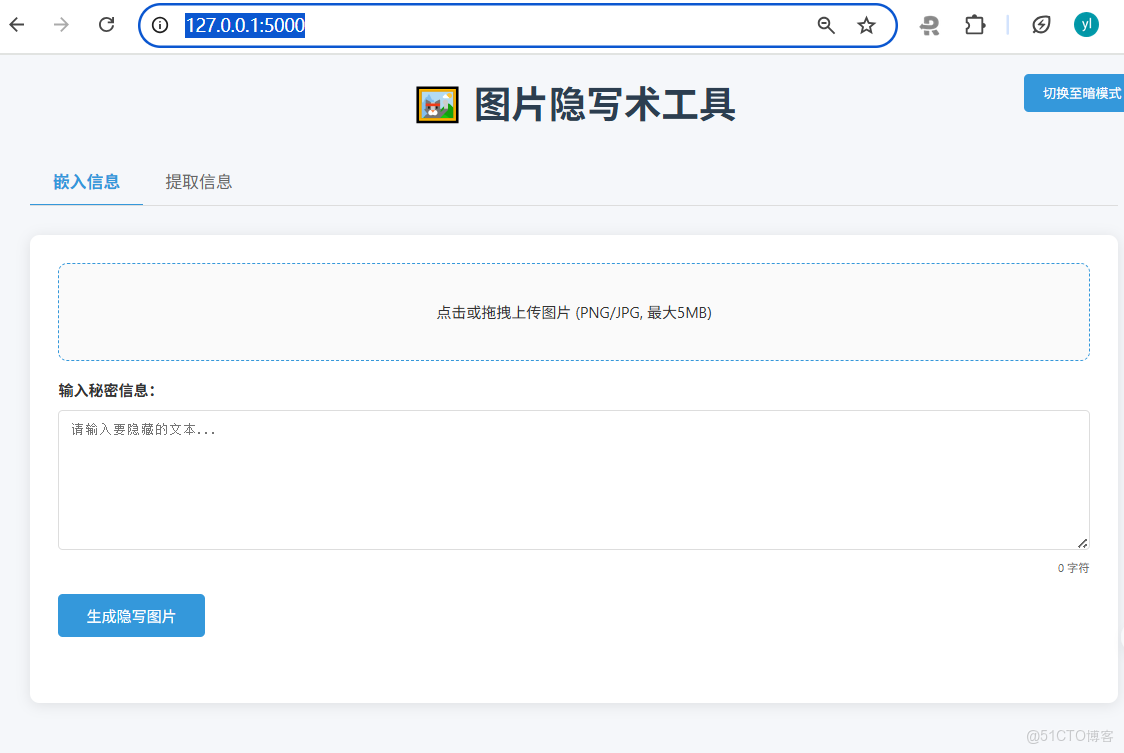1124x753 pixels.
Task: Reload the steganography tool page
Action: [x=106, y=25]
